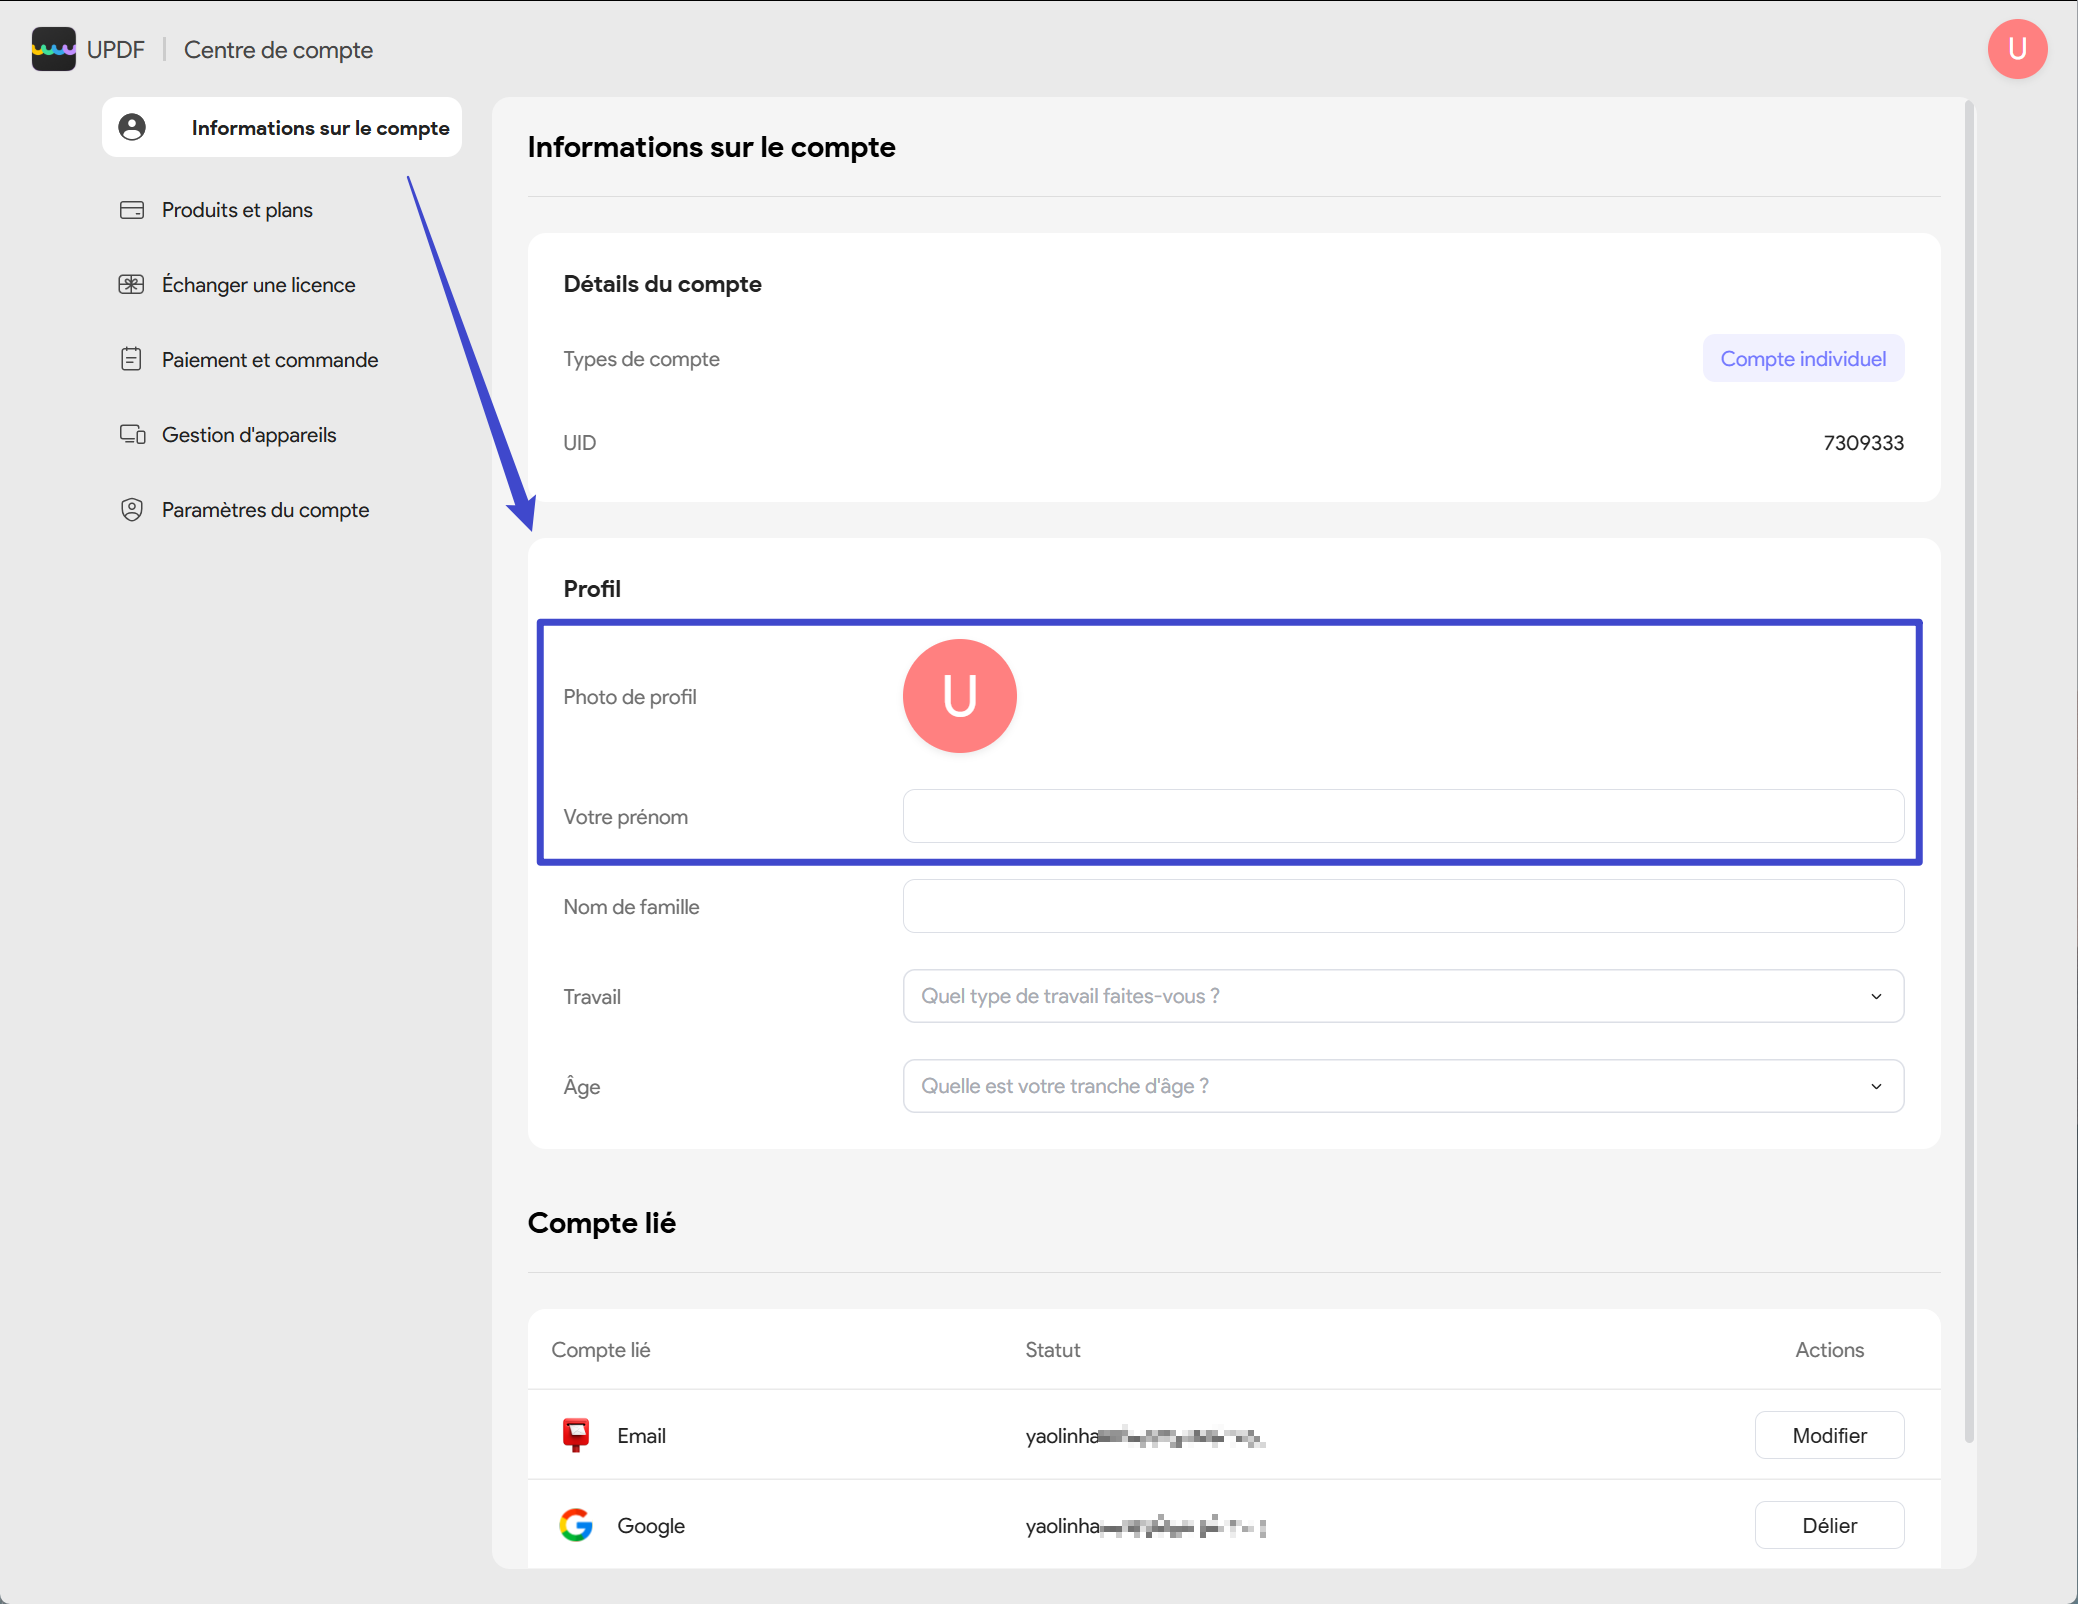Screen dimensions: 2078x1604
Task: Click the Votre prénom input field
Action: 1403,816
